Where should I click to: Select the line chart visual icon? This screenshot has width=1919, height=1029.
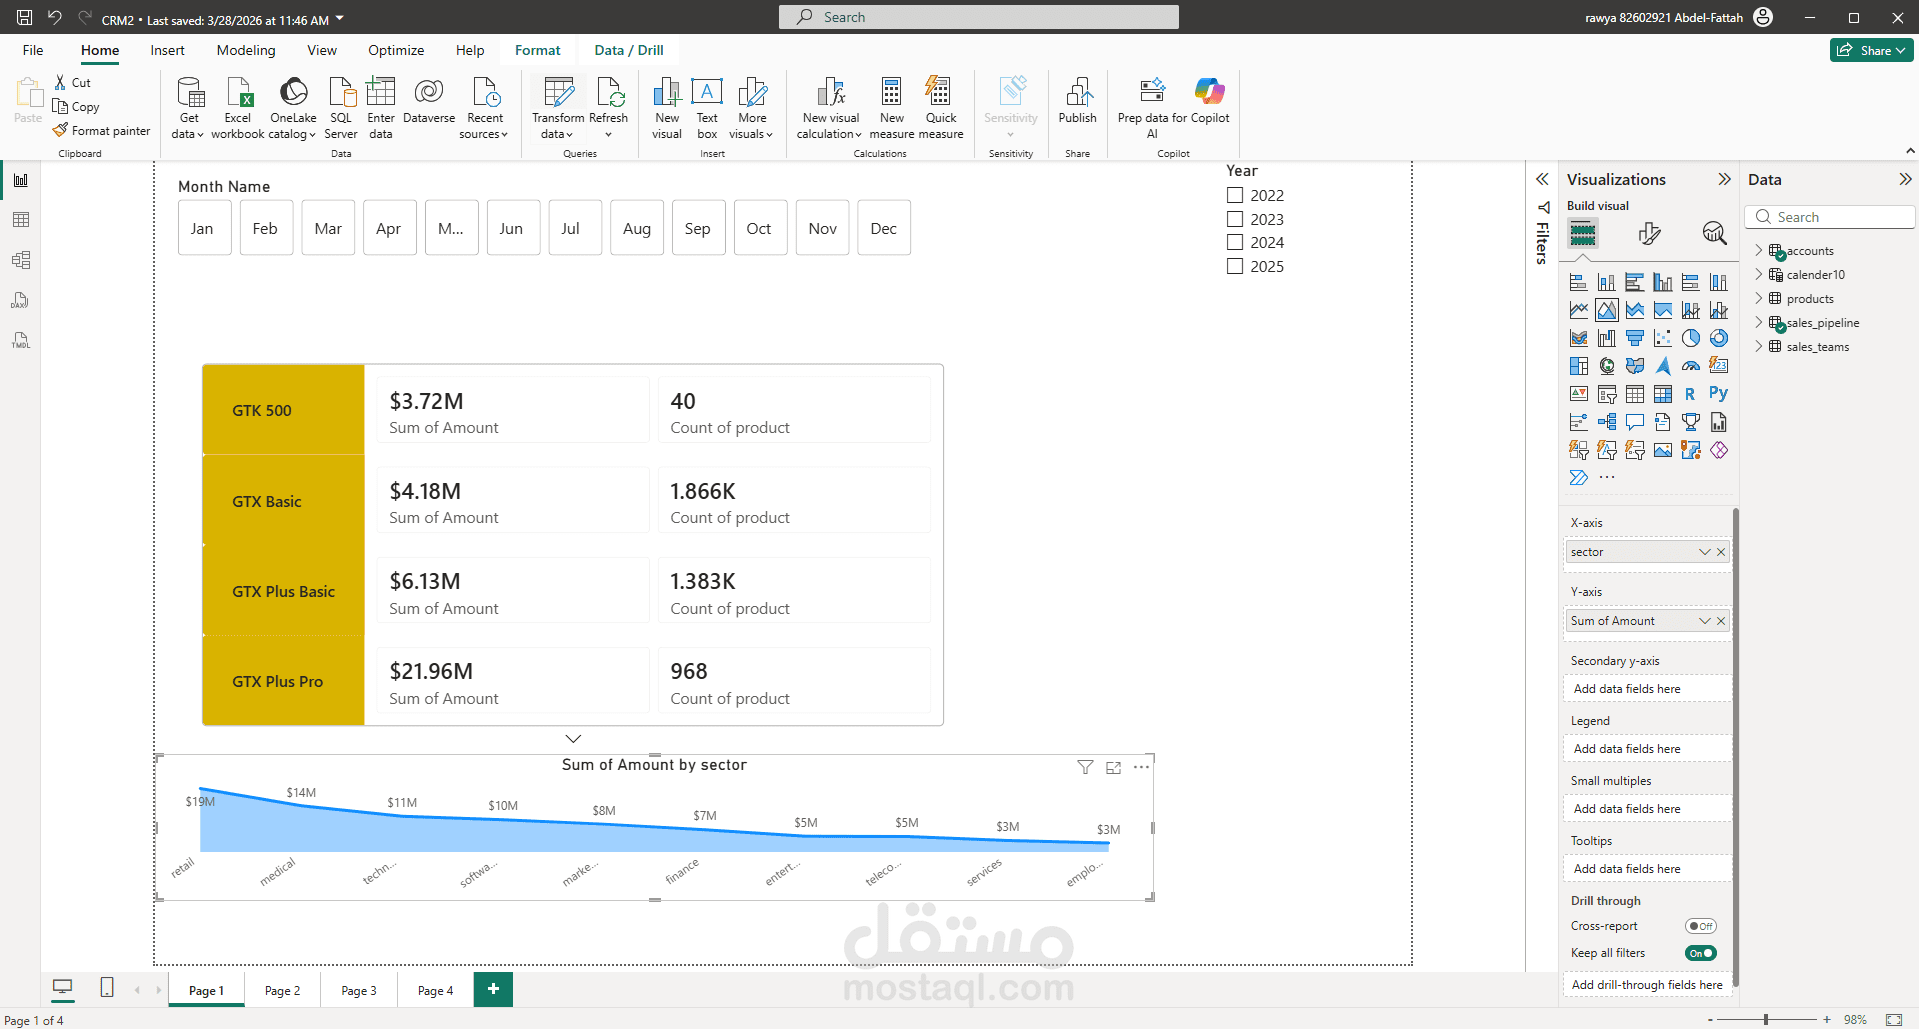coord(1579,310)
